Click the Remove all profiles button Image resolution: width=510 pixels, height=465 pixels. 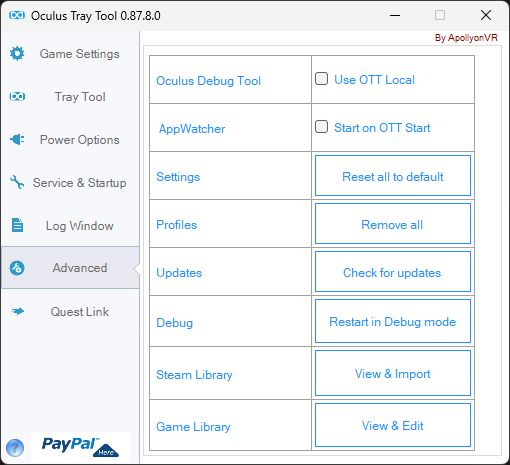(x=393, y=224)
